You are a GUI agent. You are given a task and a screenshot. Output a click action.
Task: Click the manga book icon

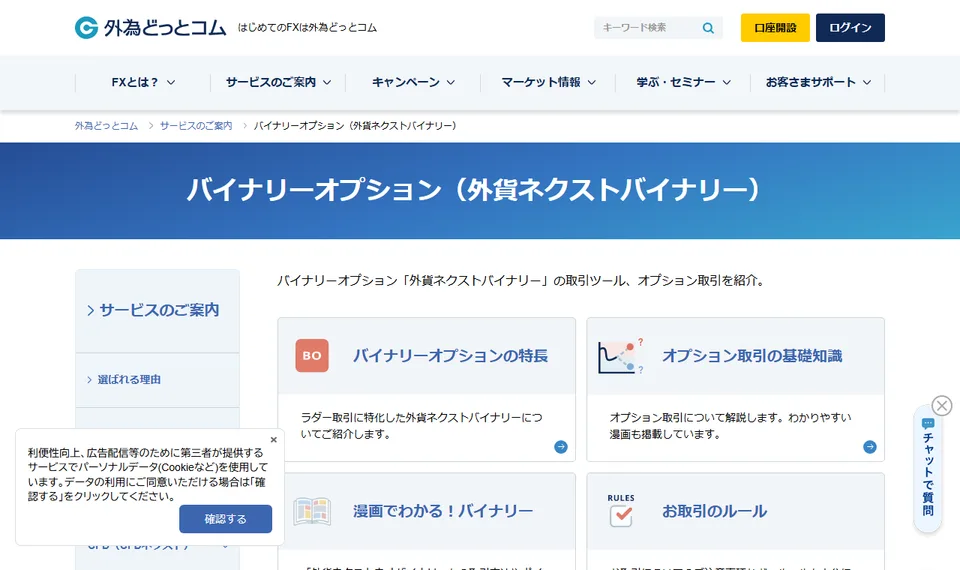pyautogui.click(x=312, y=511)
